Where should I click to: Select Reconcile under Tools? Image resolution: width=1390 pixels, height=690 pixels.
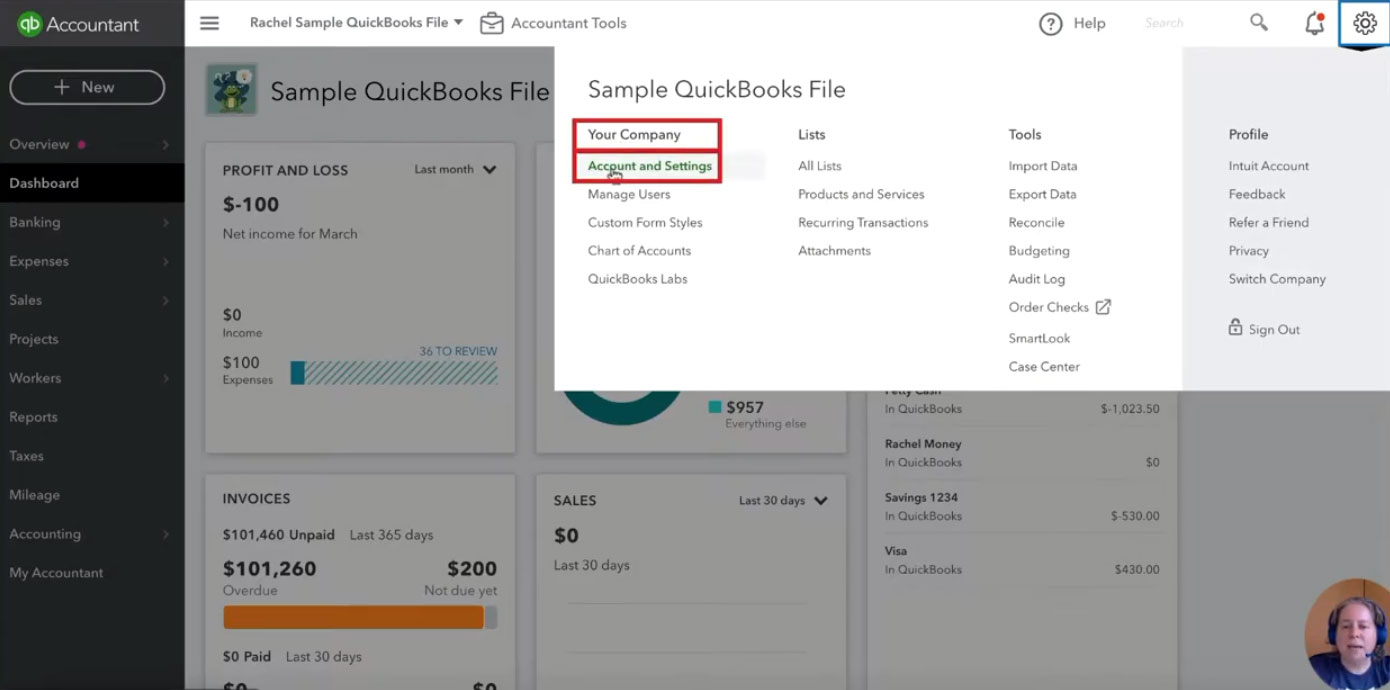point(1036,223)
